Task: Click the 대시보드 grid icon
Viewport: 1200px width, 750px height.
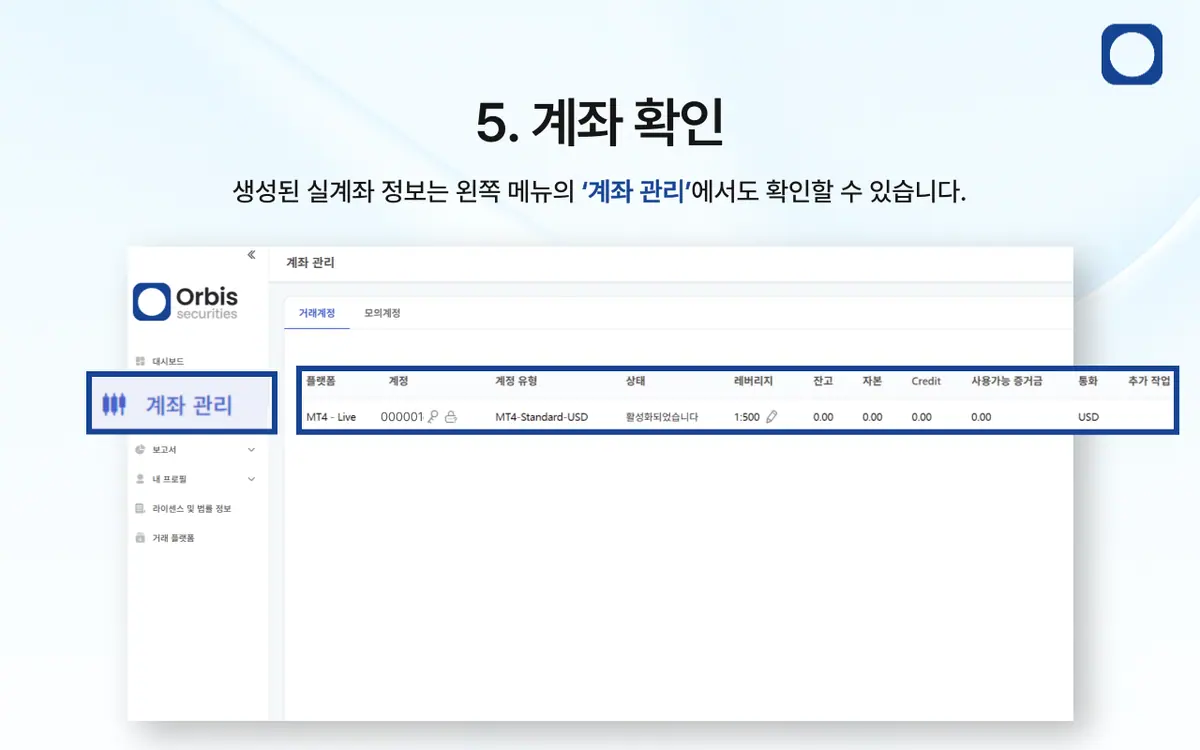Action: pos(140,361)
